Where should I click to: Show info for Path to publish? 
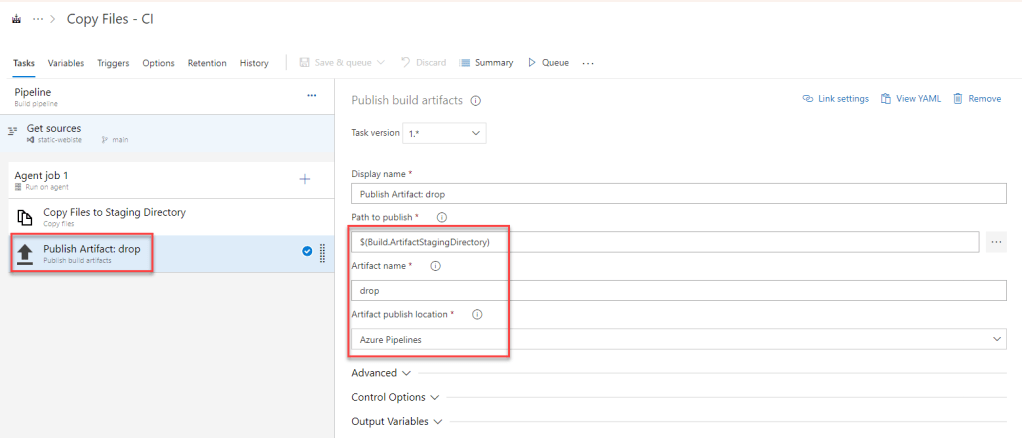click(x=442, y=217)
